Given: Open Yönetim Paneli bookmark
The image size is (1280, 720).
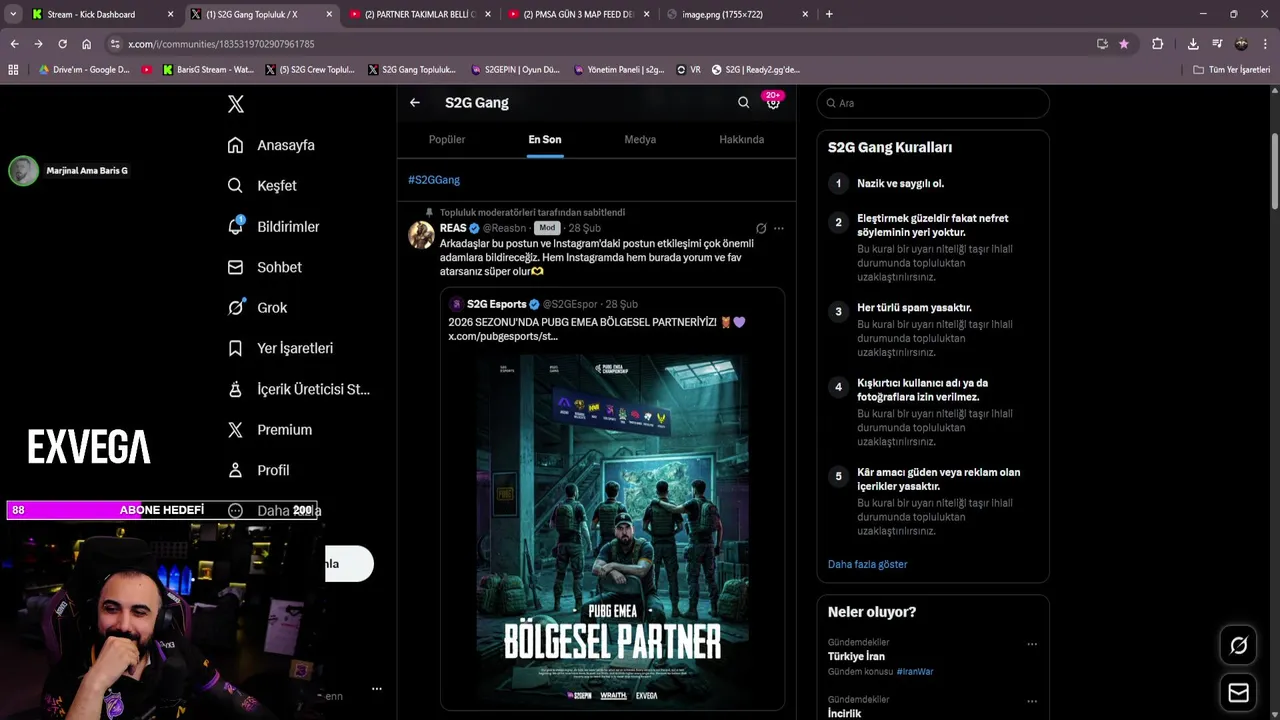Looking at the screenshot, I should (x=619, y=70).
